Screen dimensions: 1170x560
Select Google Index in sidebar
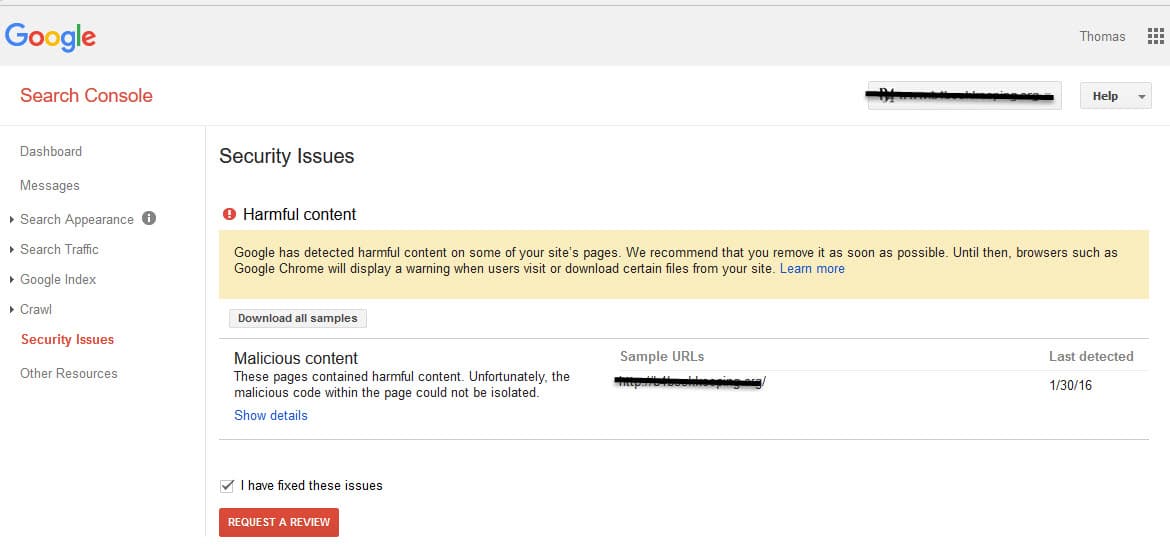click(58, 279)
